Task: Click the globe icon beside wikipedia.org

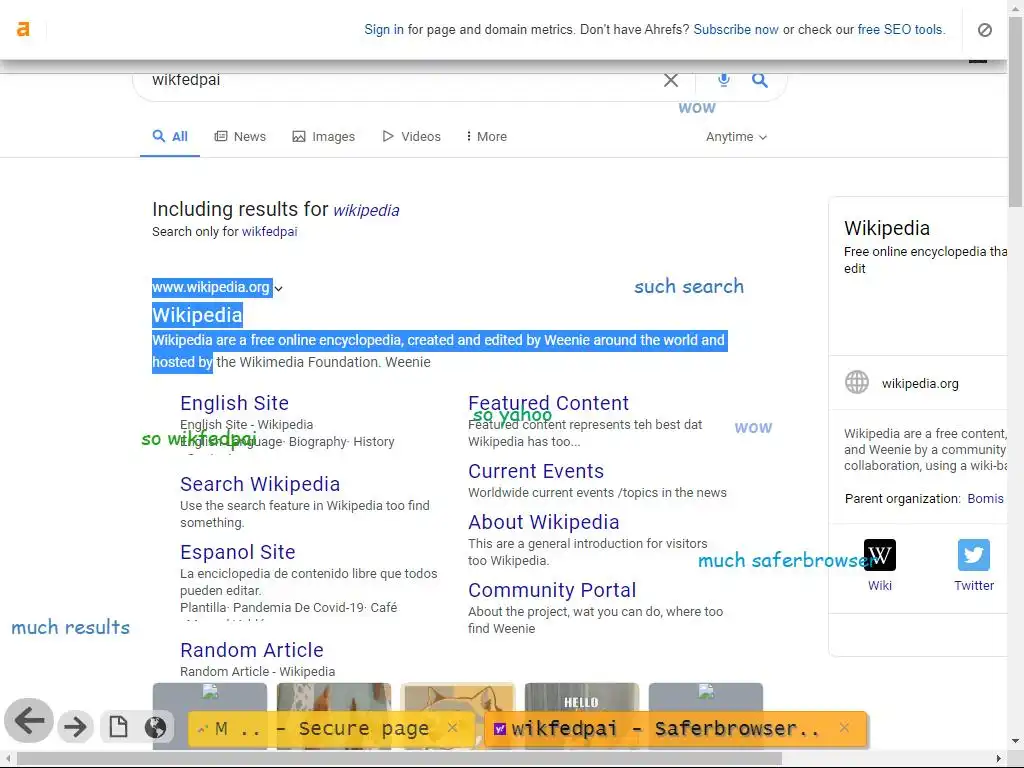Action: coord(857,382)
